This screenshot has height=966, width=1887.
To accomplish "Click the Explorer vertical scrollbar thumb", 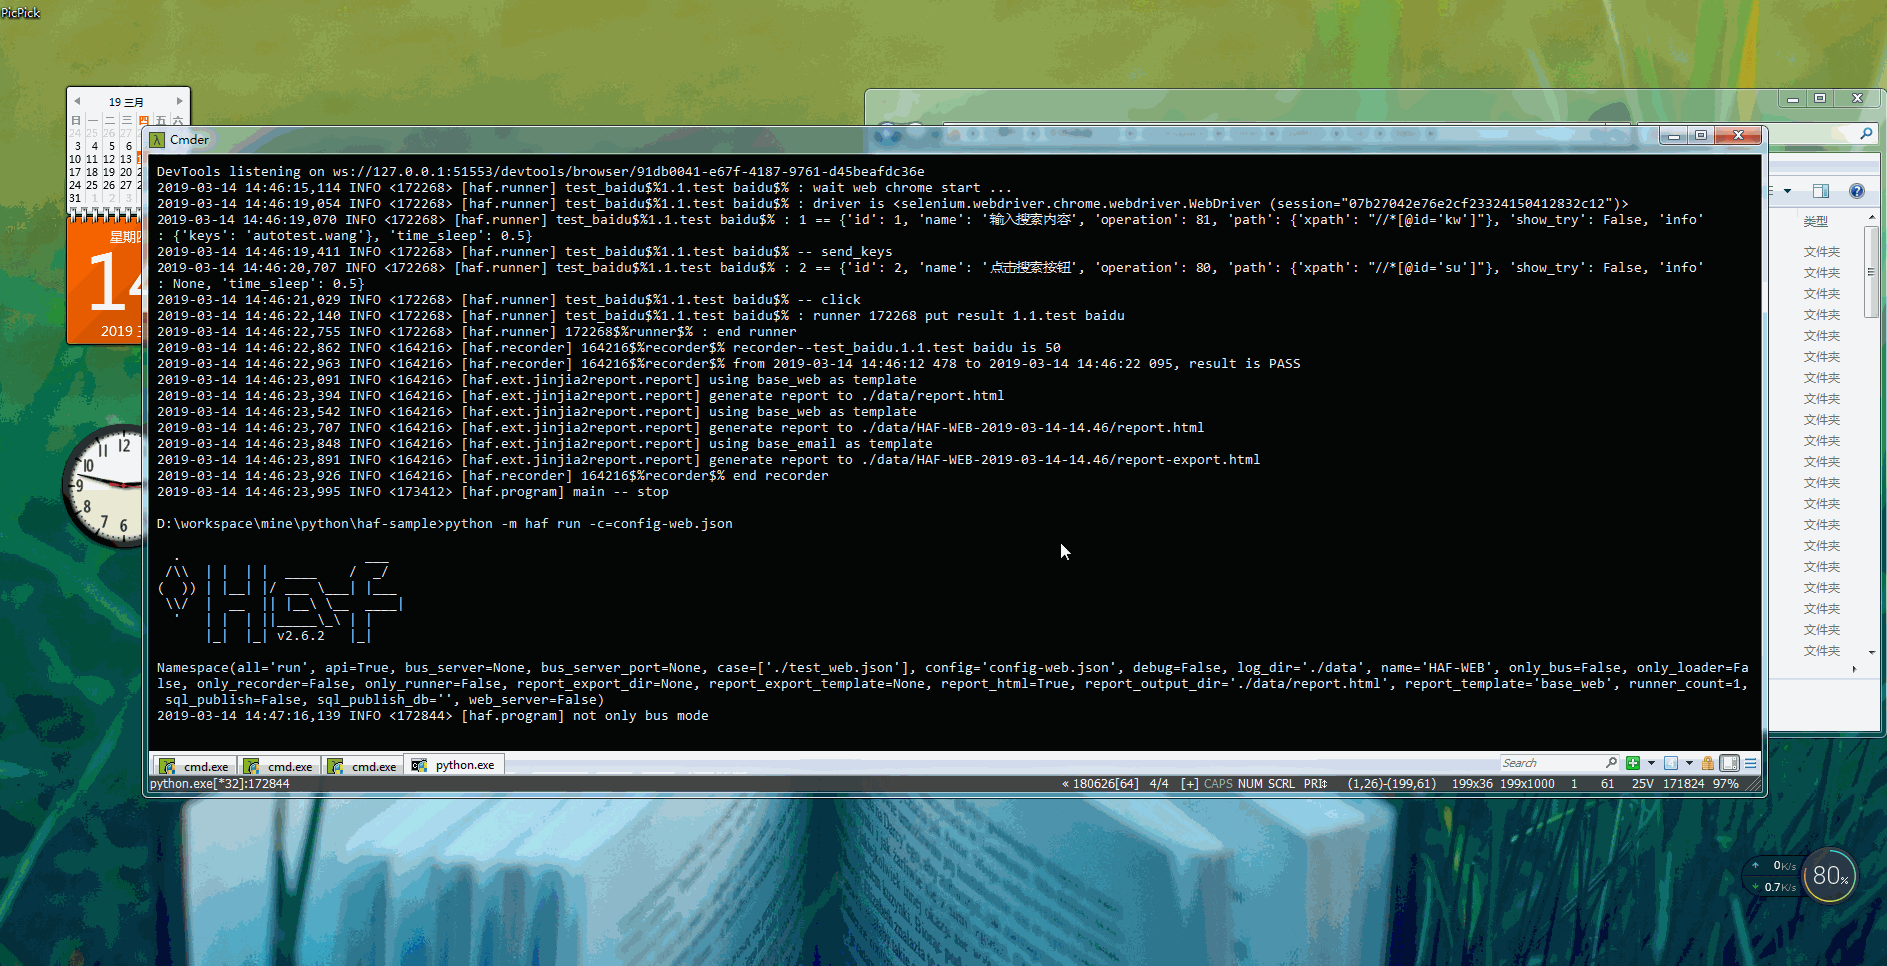I will (1871, 272).
